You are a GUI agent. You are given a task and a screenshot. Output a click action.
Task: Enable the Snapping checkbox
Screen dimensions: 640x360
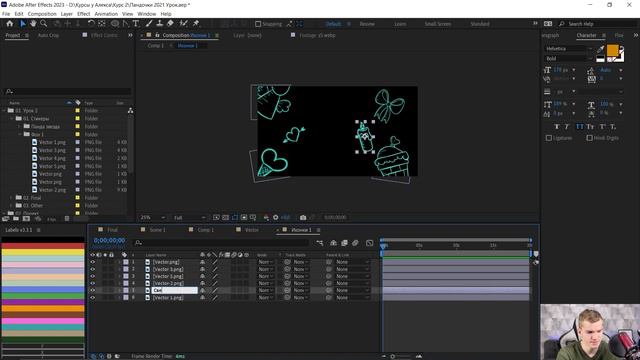[x=258, y=24]
